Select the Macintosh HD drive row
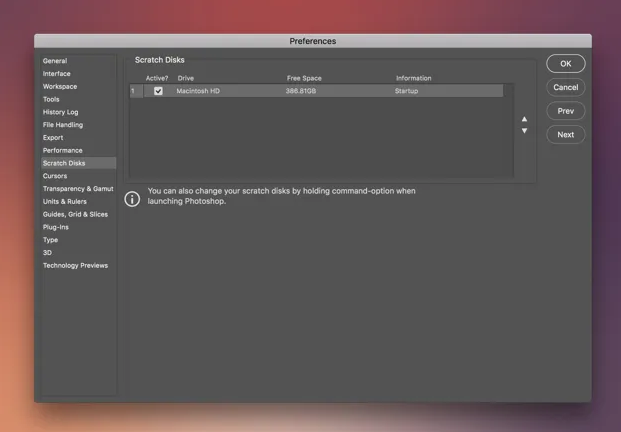This screenshot has height=432, width=621. tap(300, 91)
